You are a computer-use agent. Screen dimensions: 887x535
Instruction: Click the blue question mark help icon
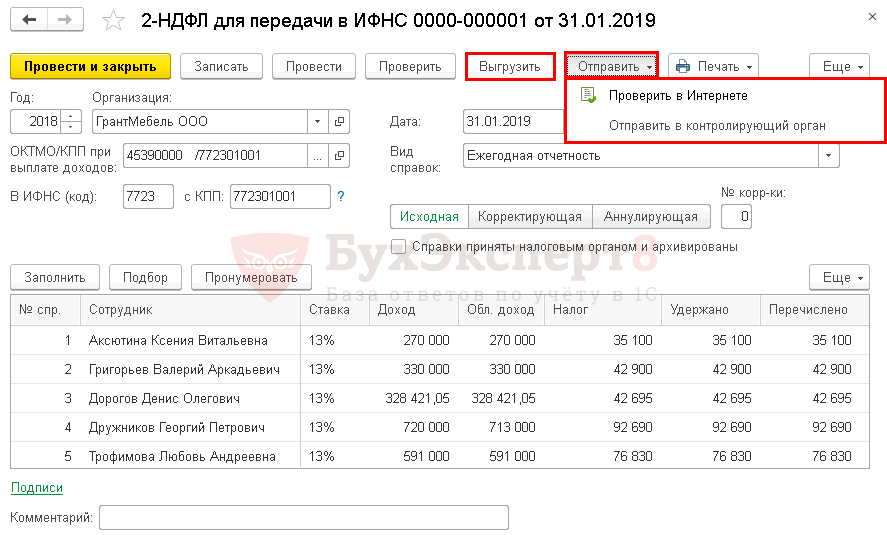[341, 196]
